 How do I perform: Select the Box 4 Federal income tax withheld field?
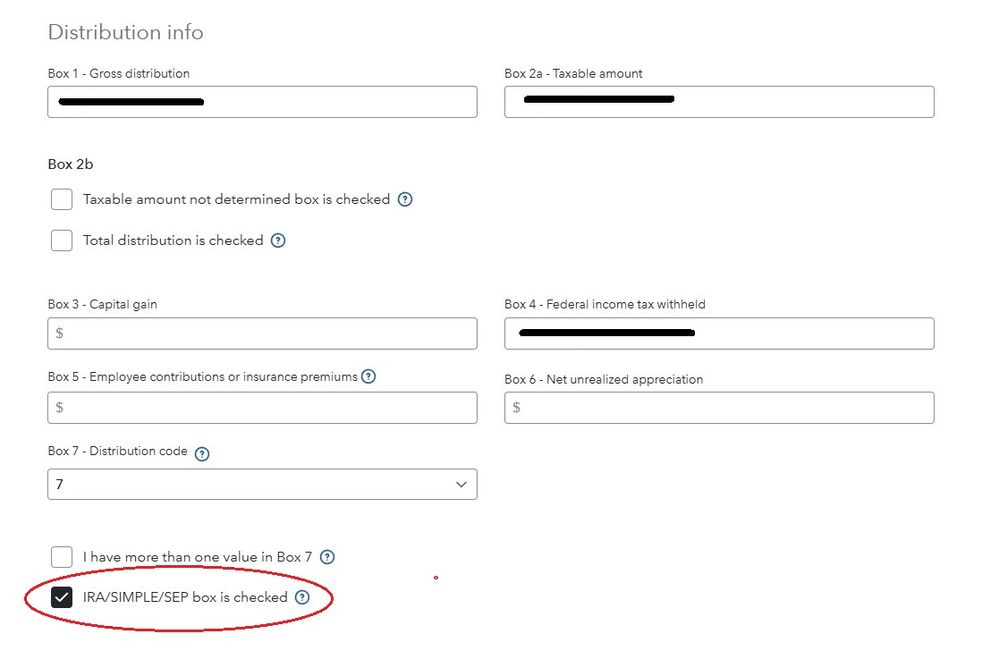click(x=719, y=333)
